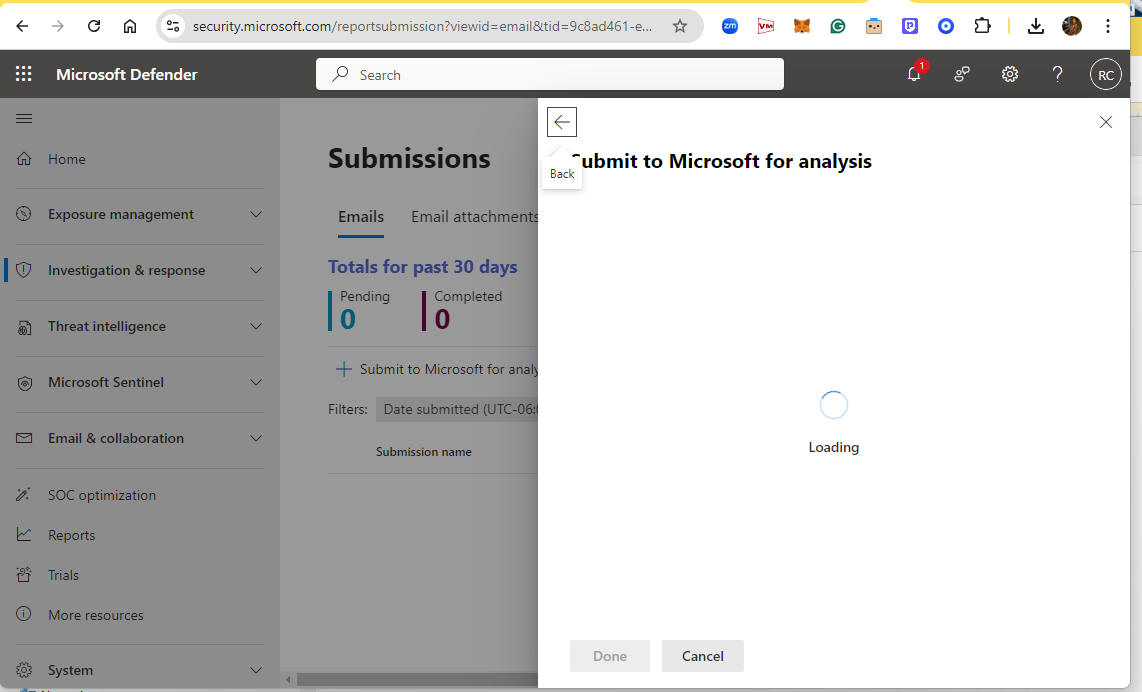Open the Date submitted filter
1142x692 pixels.
point(457,409)
